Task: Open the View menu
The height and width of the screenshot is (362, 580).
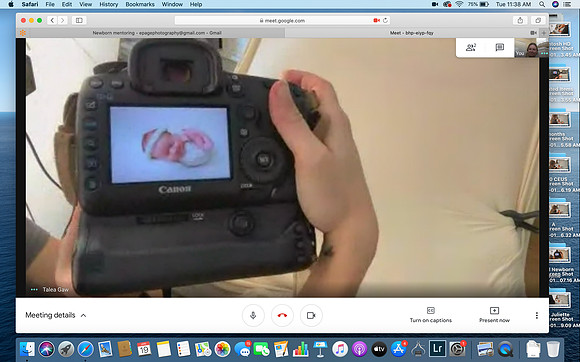Action: 85,4
